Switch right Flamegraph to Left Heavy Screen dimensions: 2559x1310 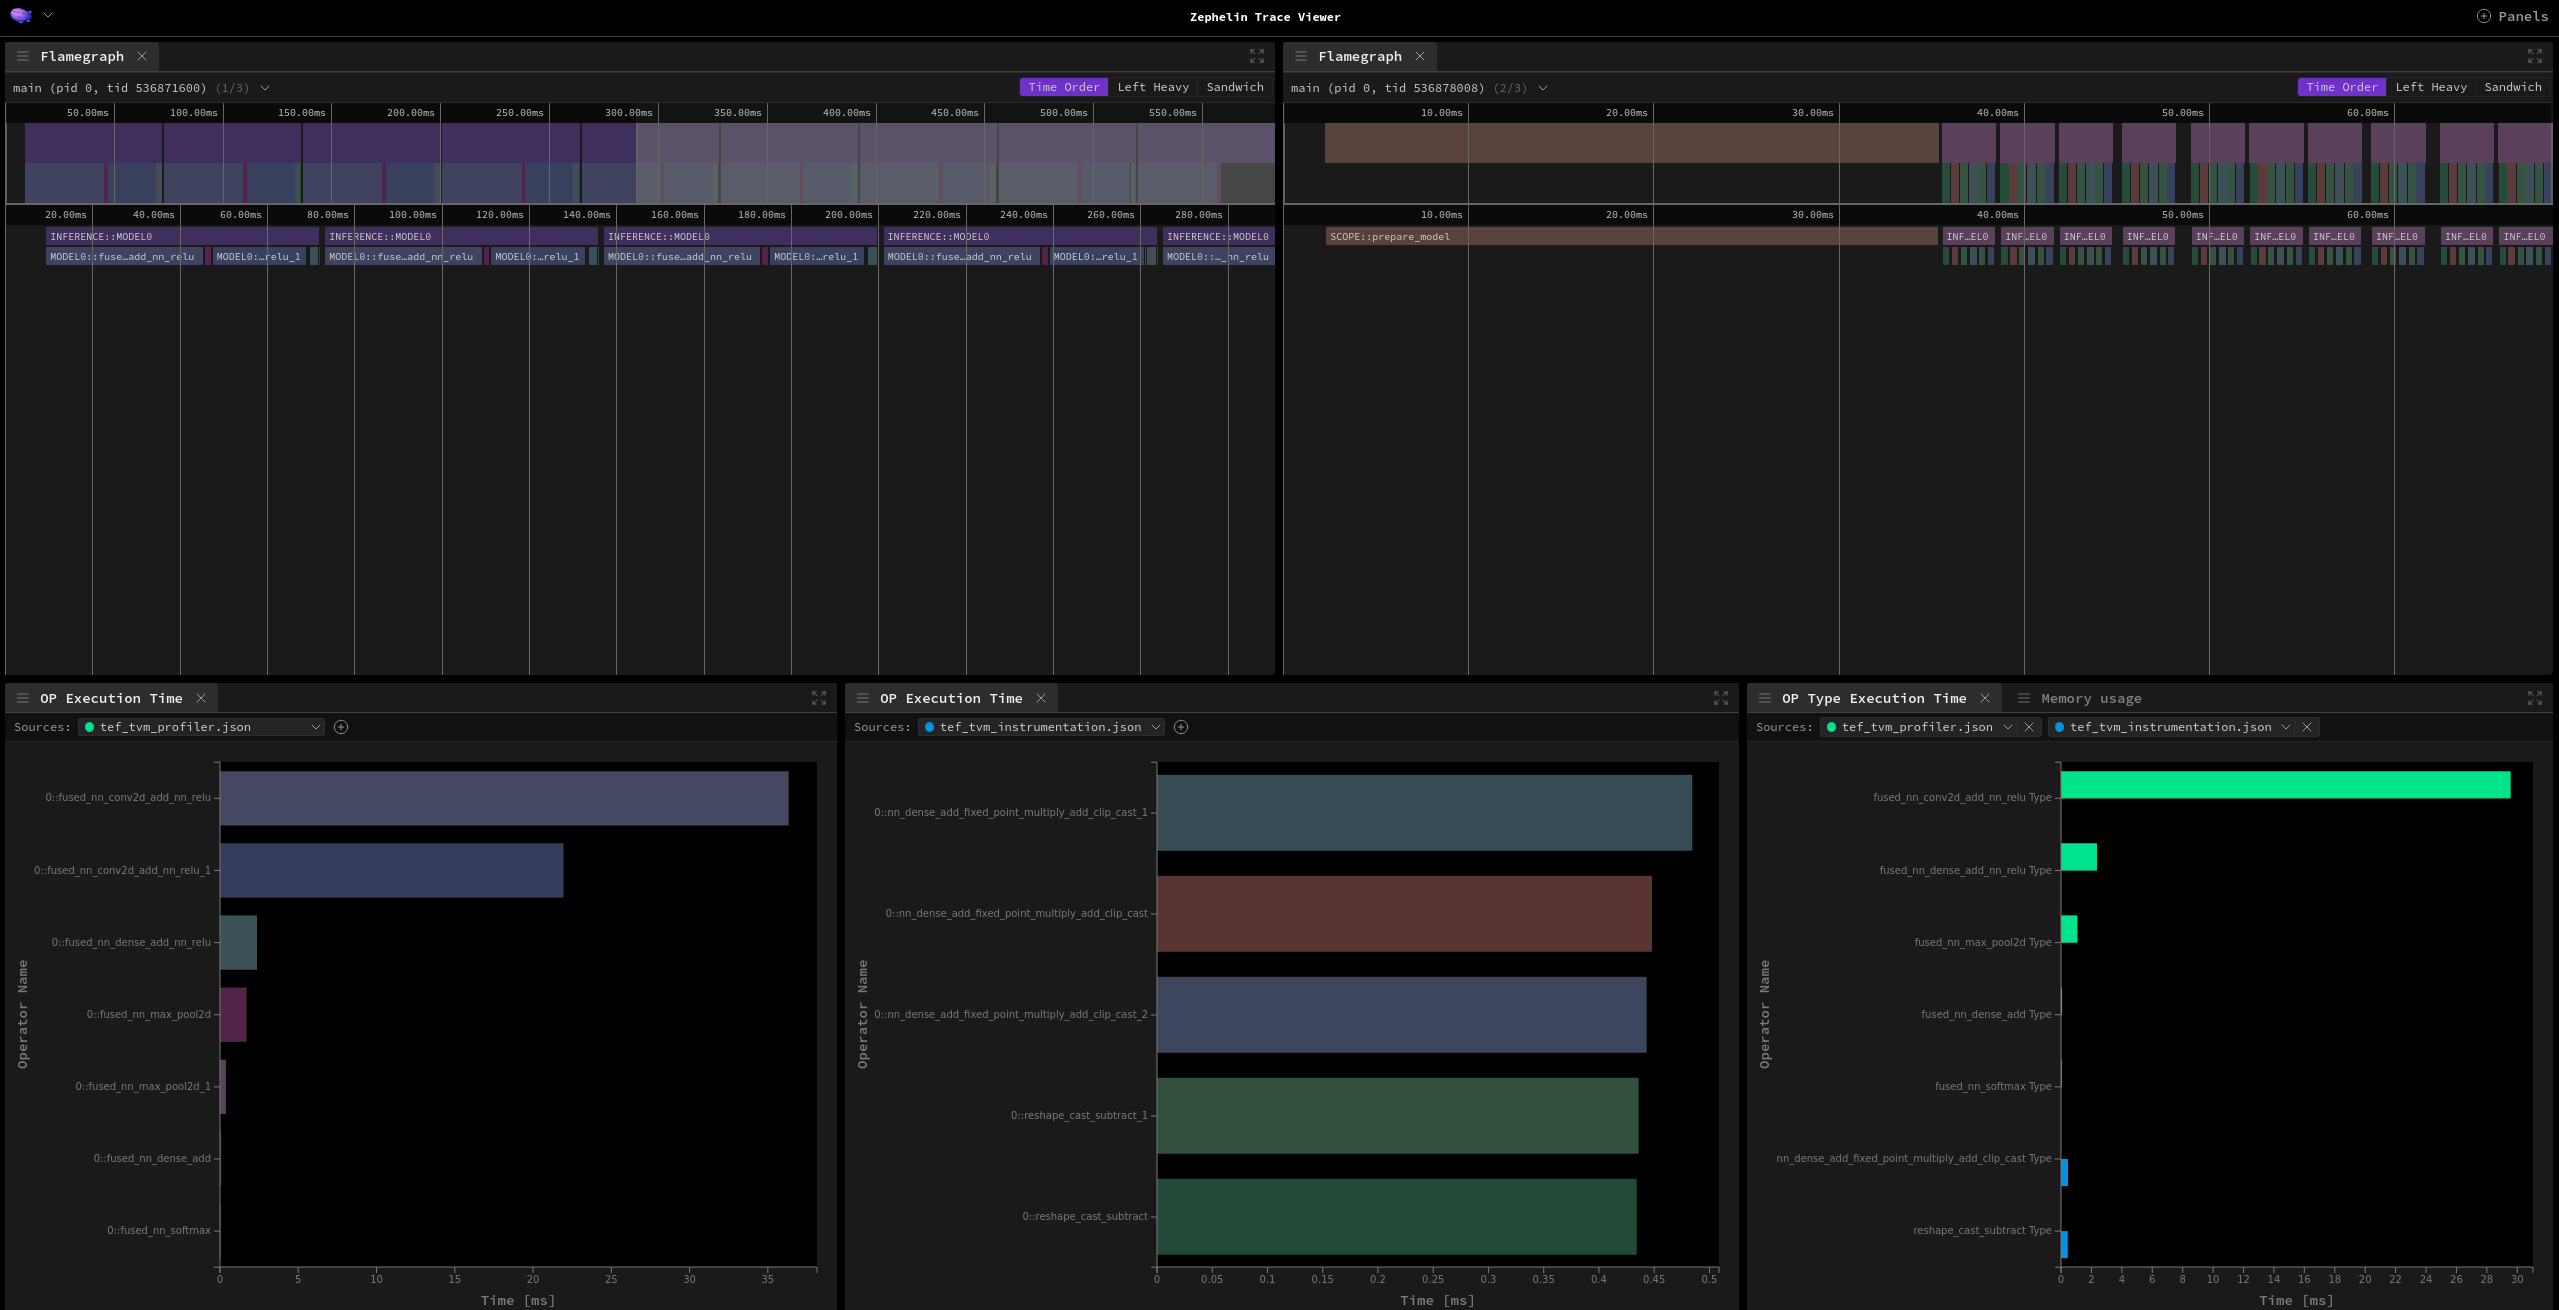(x=2431, y=87)
